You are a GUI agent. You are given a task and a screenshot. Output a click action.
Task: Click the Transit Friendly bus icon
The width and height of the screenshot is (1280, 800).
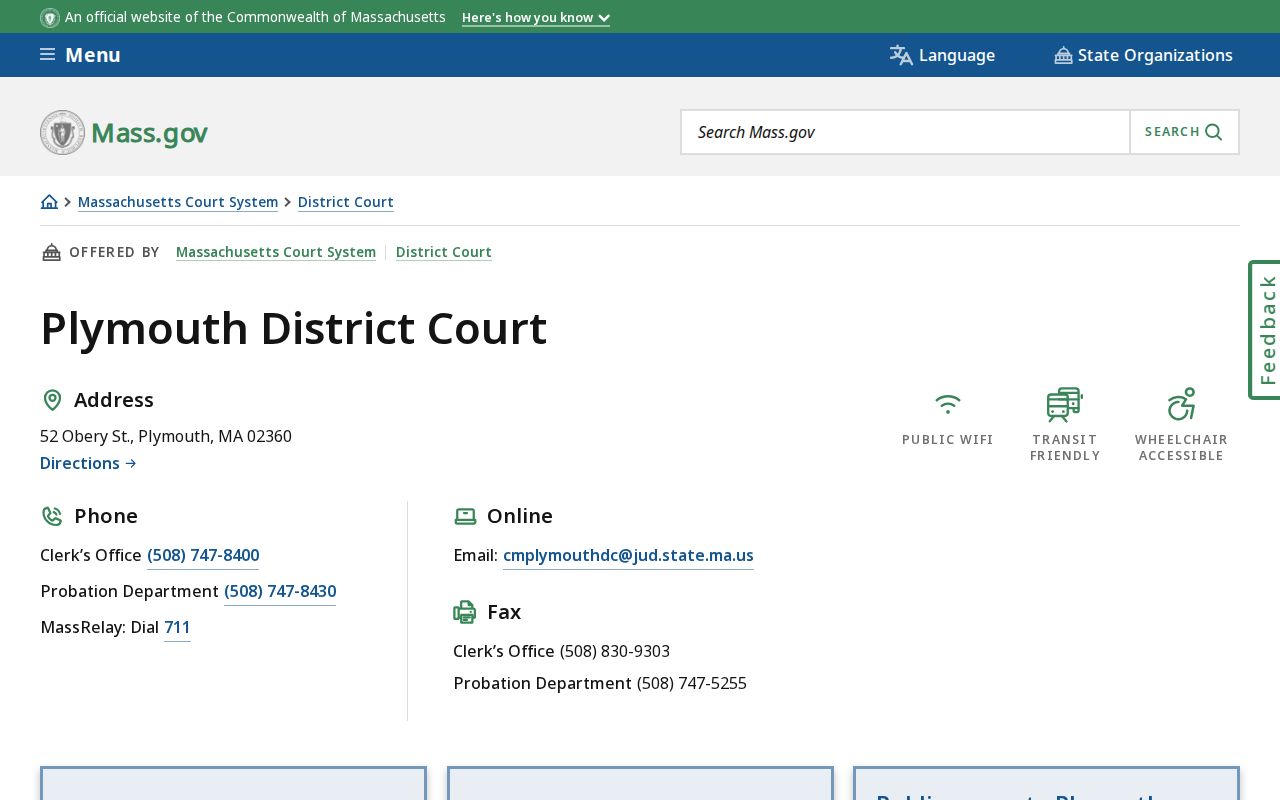1064,404
